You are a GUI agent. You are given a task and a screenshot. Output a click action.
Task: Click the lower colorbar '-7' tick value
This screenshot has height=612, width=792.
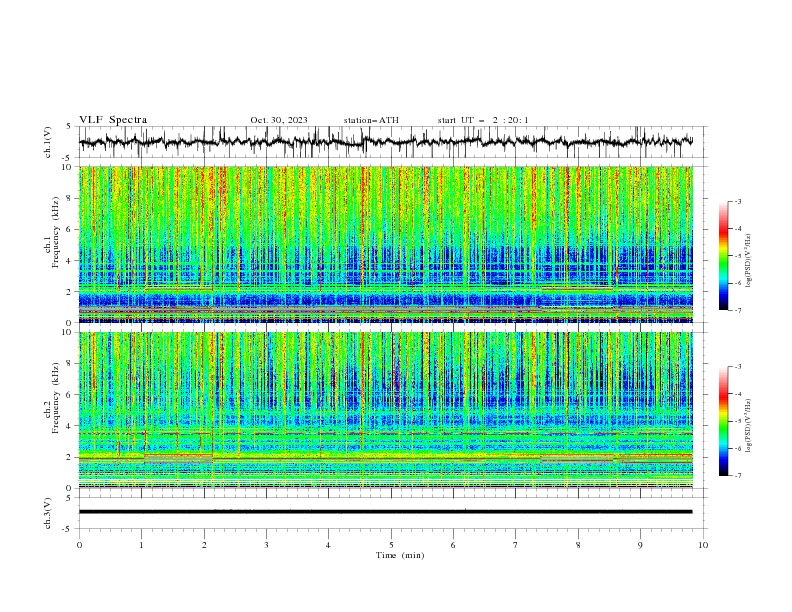737,476
